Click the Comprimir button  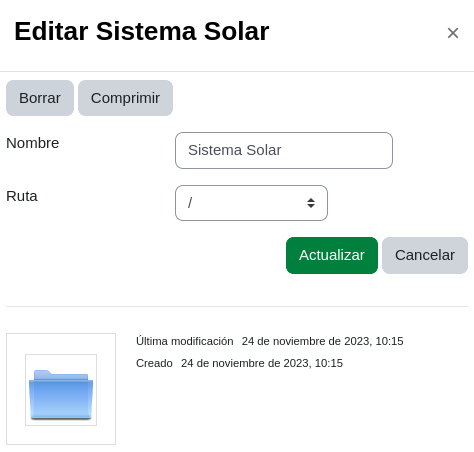(x=125, y=98)
